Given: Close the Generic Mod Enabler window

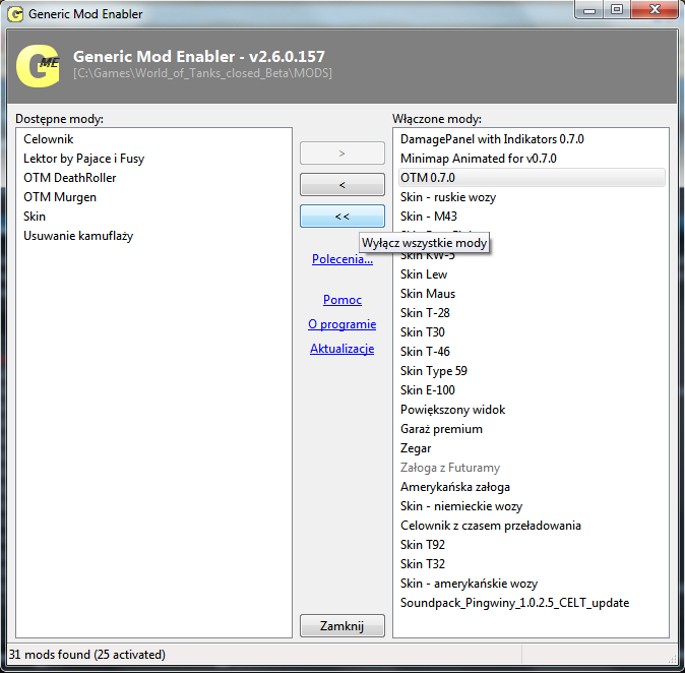Looking at the screenshot, I should point(654,10).
